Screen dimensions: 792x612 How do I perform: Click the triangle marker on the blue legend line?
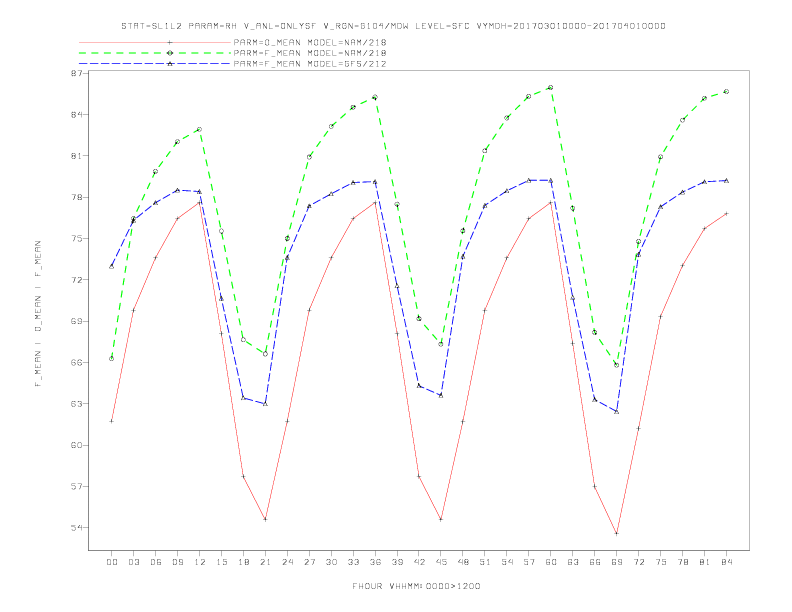[x=170, y=64]
